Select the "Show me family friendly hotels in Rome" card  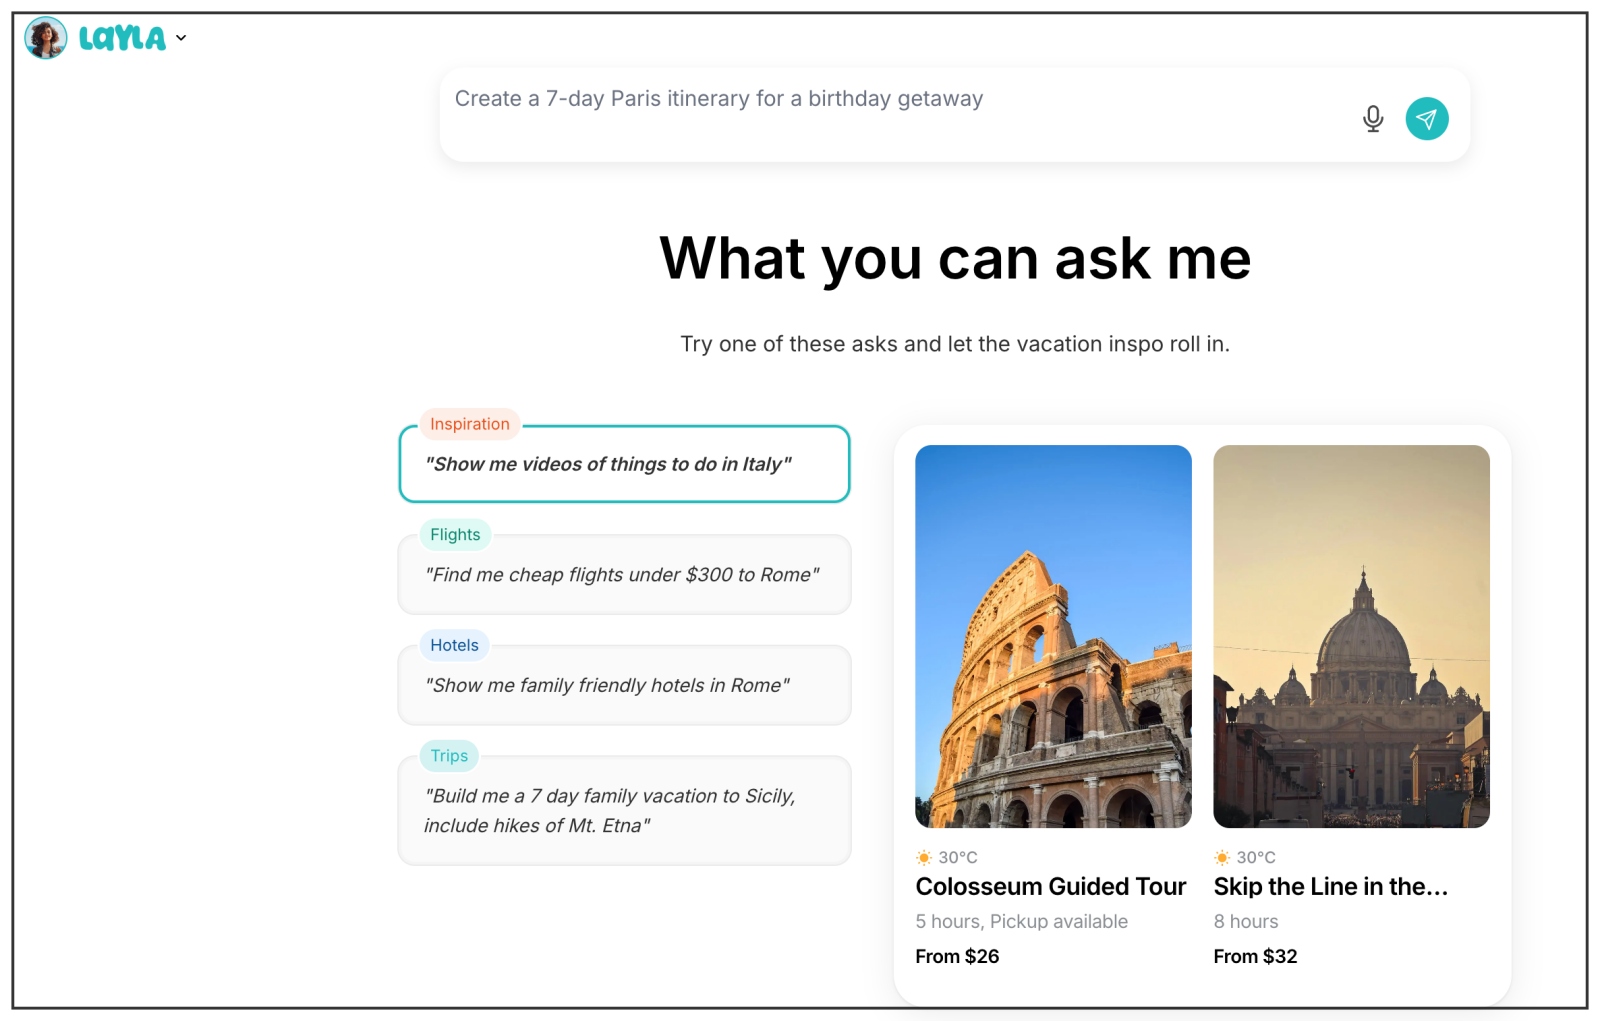pos(624,685)
